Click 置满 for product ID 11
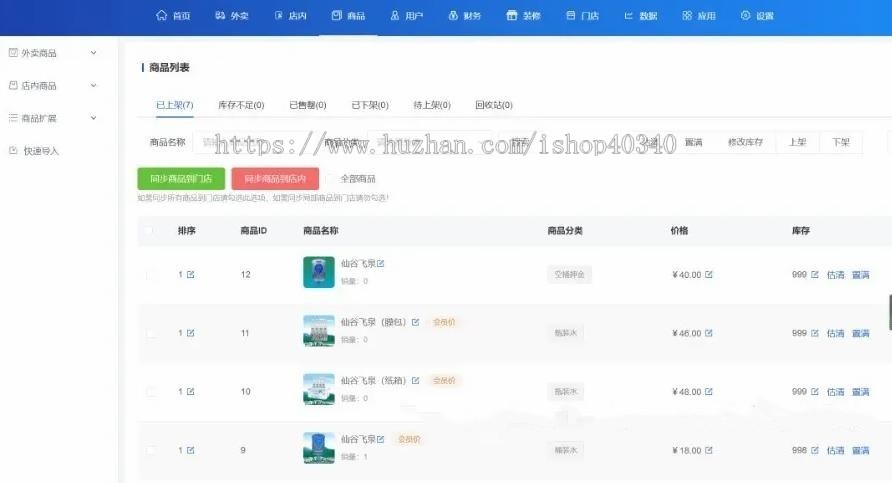The width and height of the screenshot is (892, 483). pos(861,333)
